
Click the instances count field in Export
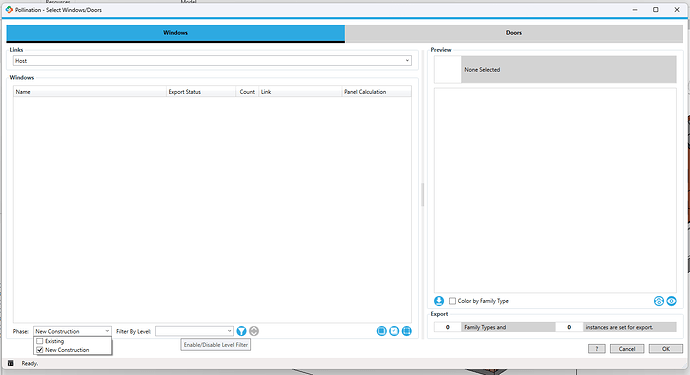pyautogui.click(x=569, y=327)
